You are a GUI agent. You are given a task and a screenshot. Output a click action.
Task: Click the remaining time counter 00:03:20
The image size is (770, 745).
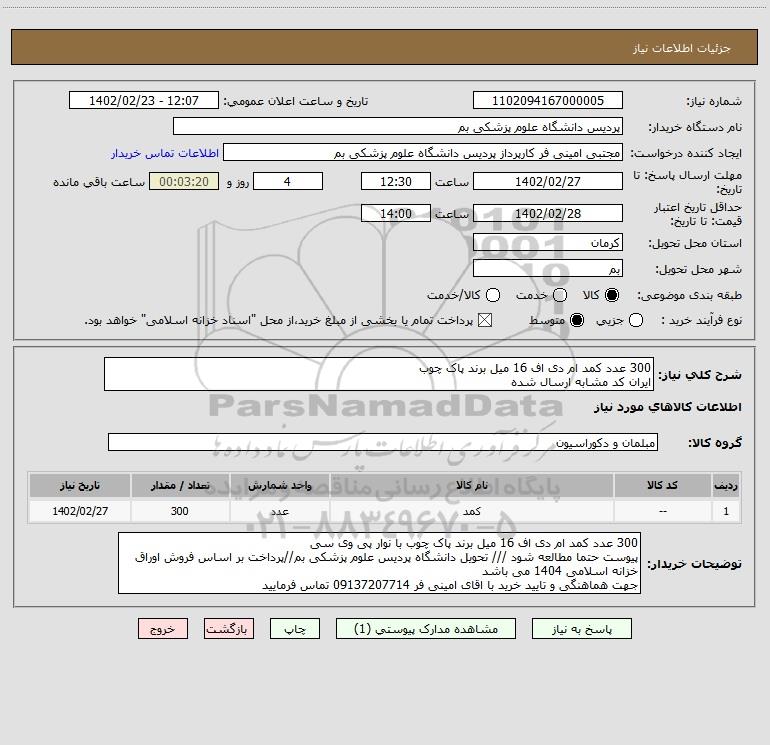[x=184, y=182]
